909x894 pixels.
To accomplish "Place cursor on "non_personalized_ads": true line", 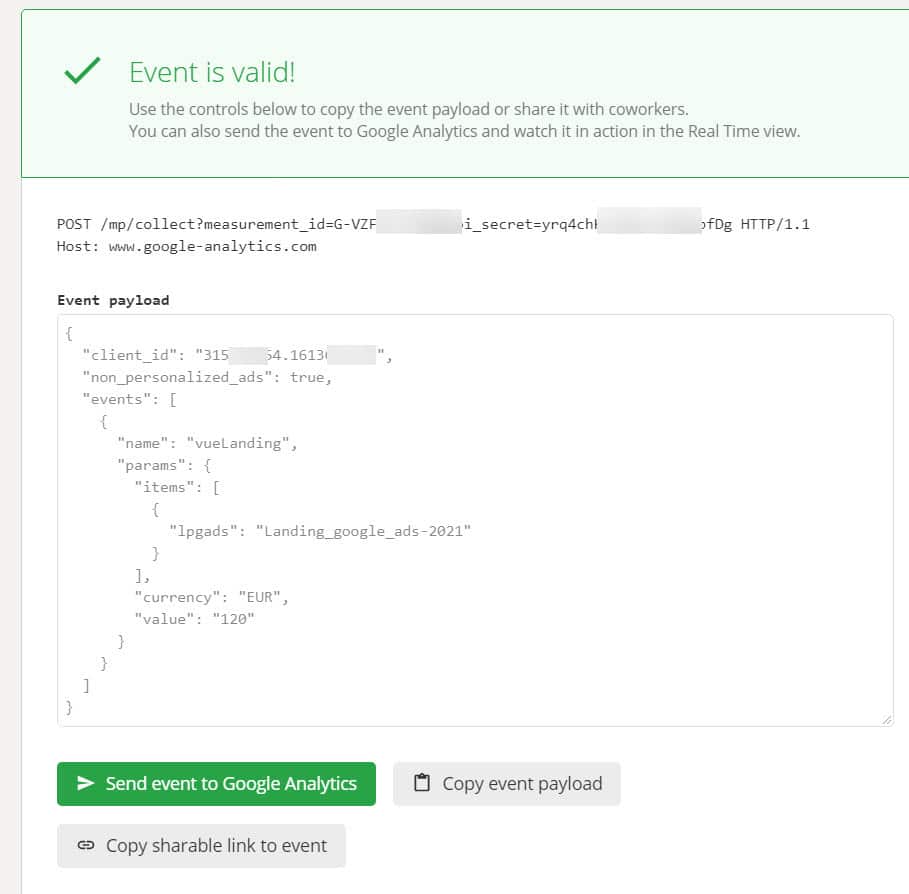I will pos(207,377).
